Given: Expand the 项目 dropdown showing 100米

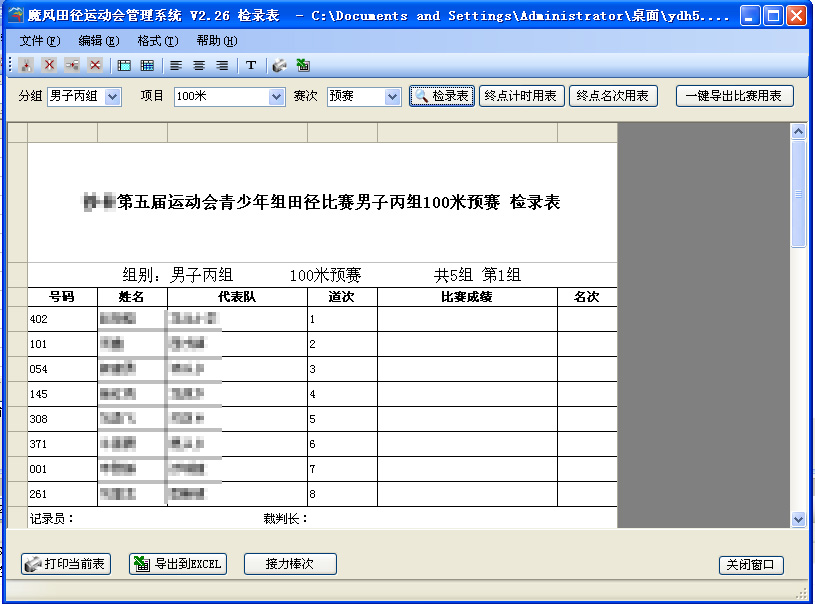Looking at the screenshot, I should tap(277, 97).
